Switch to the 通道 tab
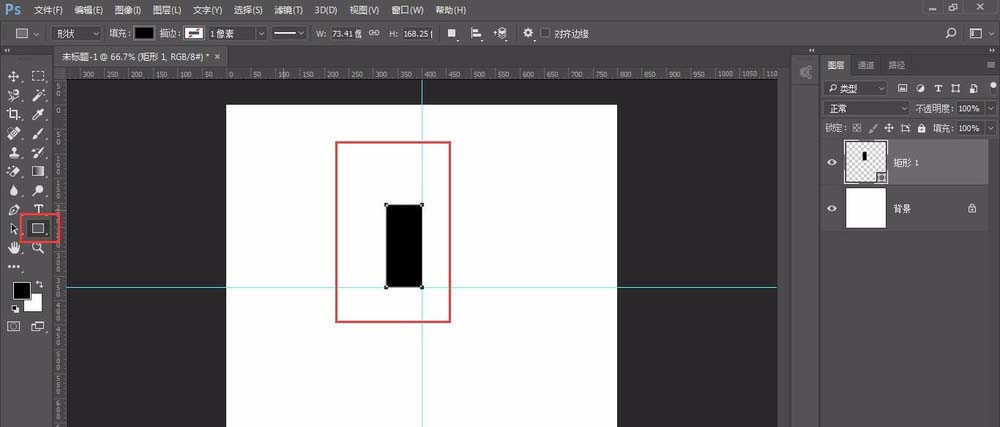Viewport: 1000px width, 427px height. 866,65
